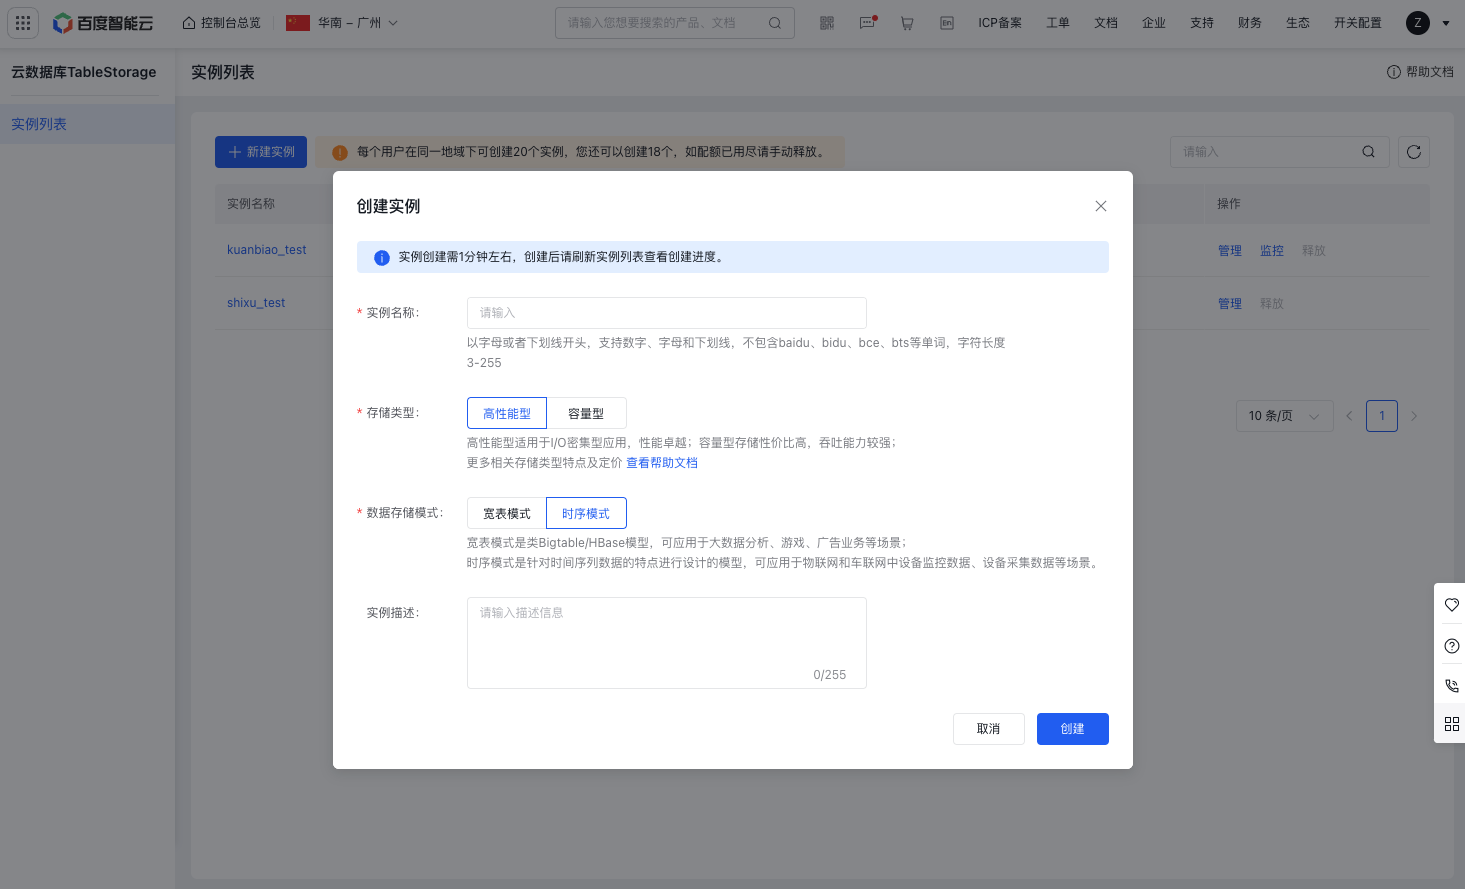Select page 1 in pagination

(1382, 416)
